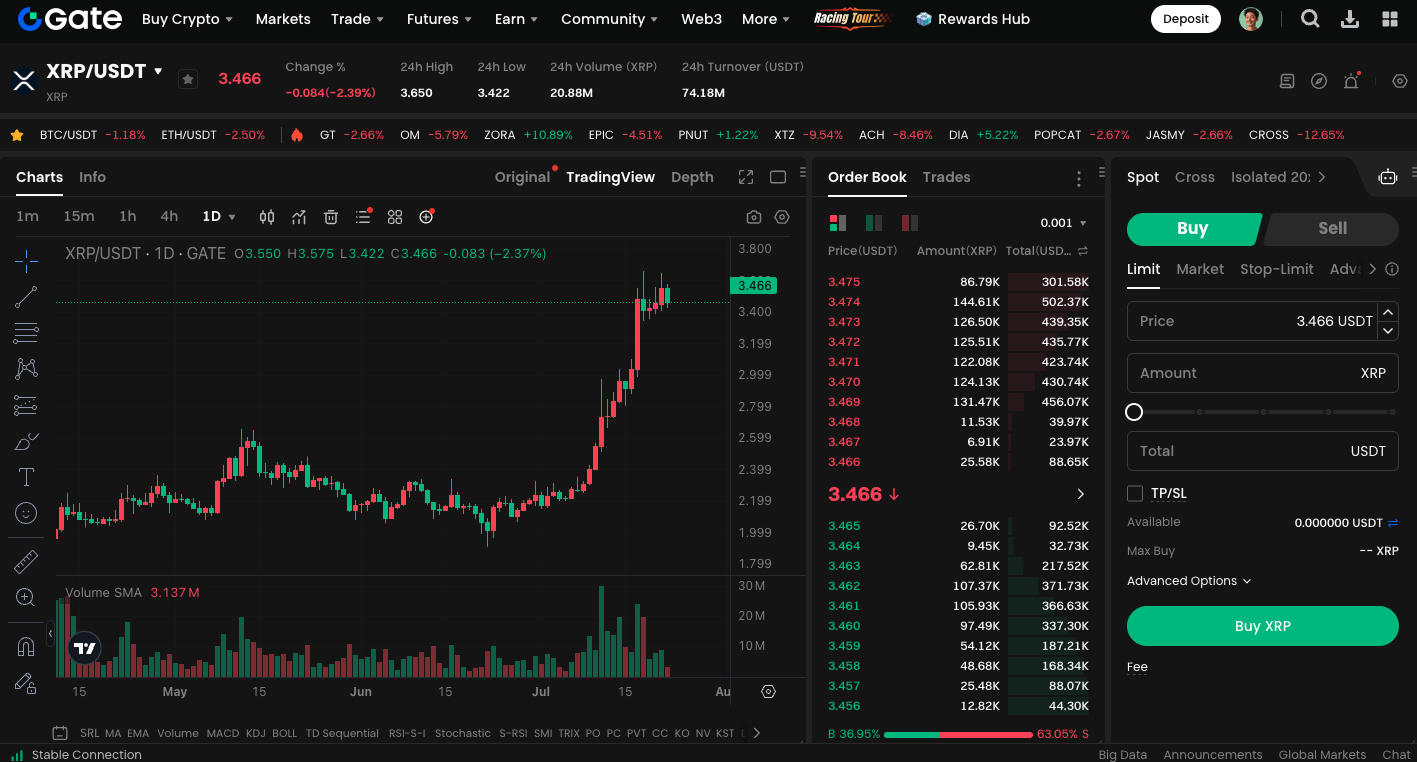Screen dimensions: 1417x762
Task: Increase price with the up stepper arrow
Action: pos(1388,312)
